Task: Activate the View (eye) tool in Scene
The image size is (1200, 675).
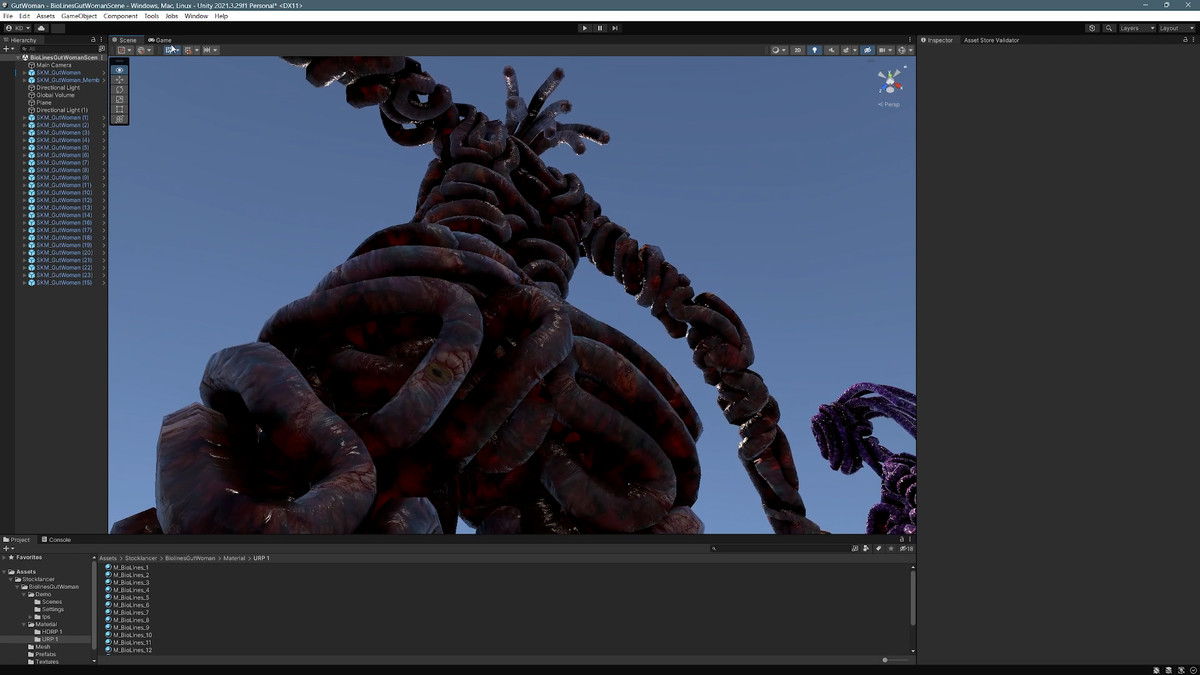Action: coord(120,70)
